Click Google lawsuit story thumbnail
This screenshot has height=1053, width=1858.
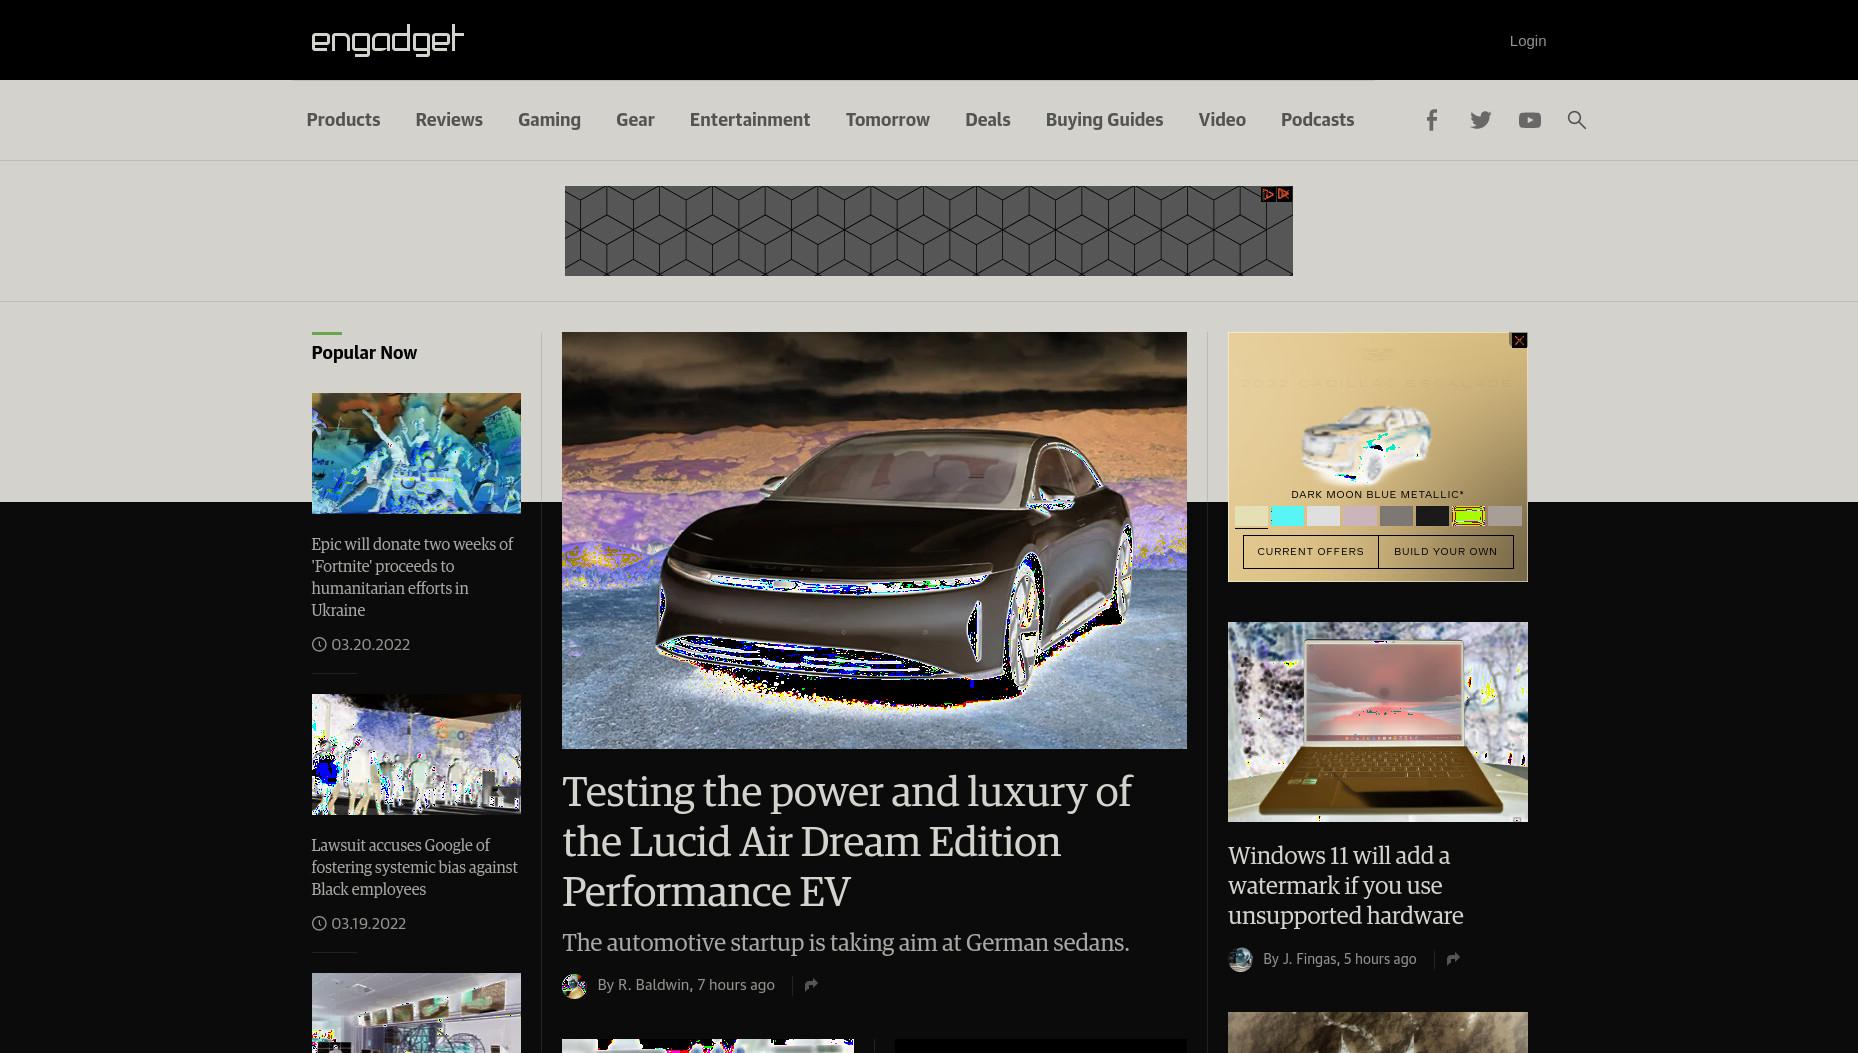[416, 754]
